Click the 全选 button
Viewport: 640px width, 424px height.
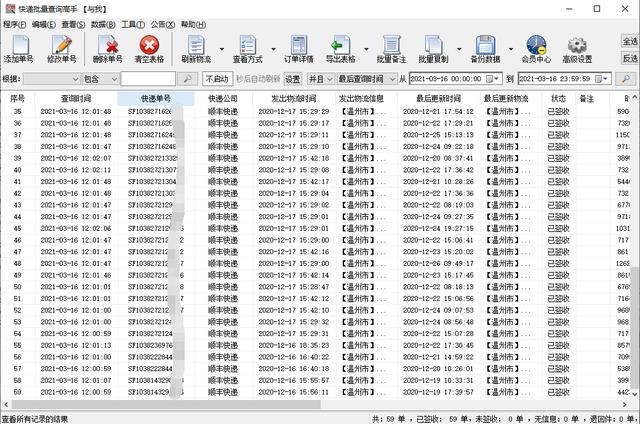630,41
